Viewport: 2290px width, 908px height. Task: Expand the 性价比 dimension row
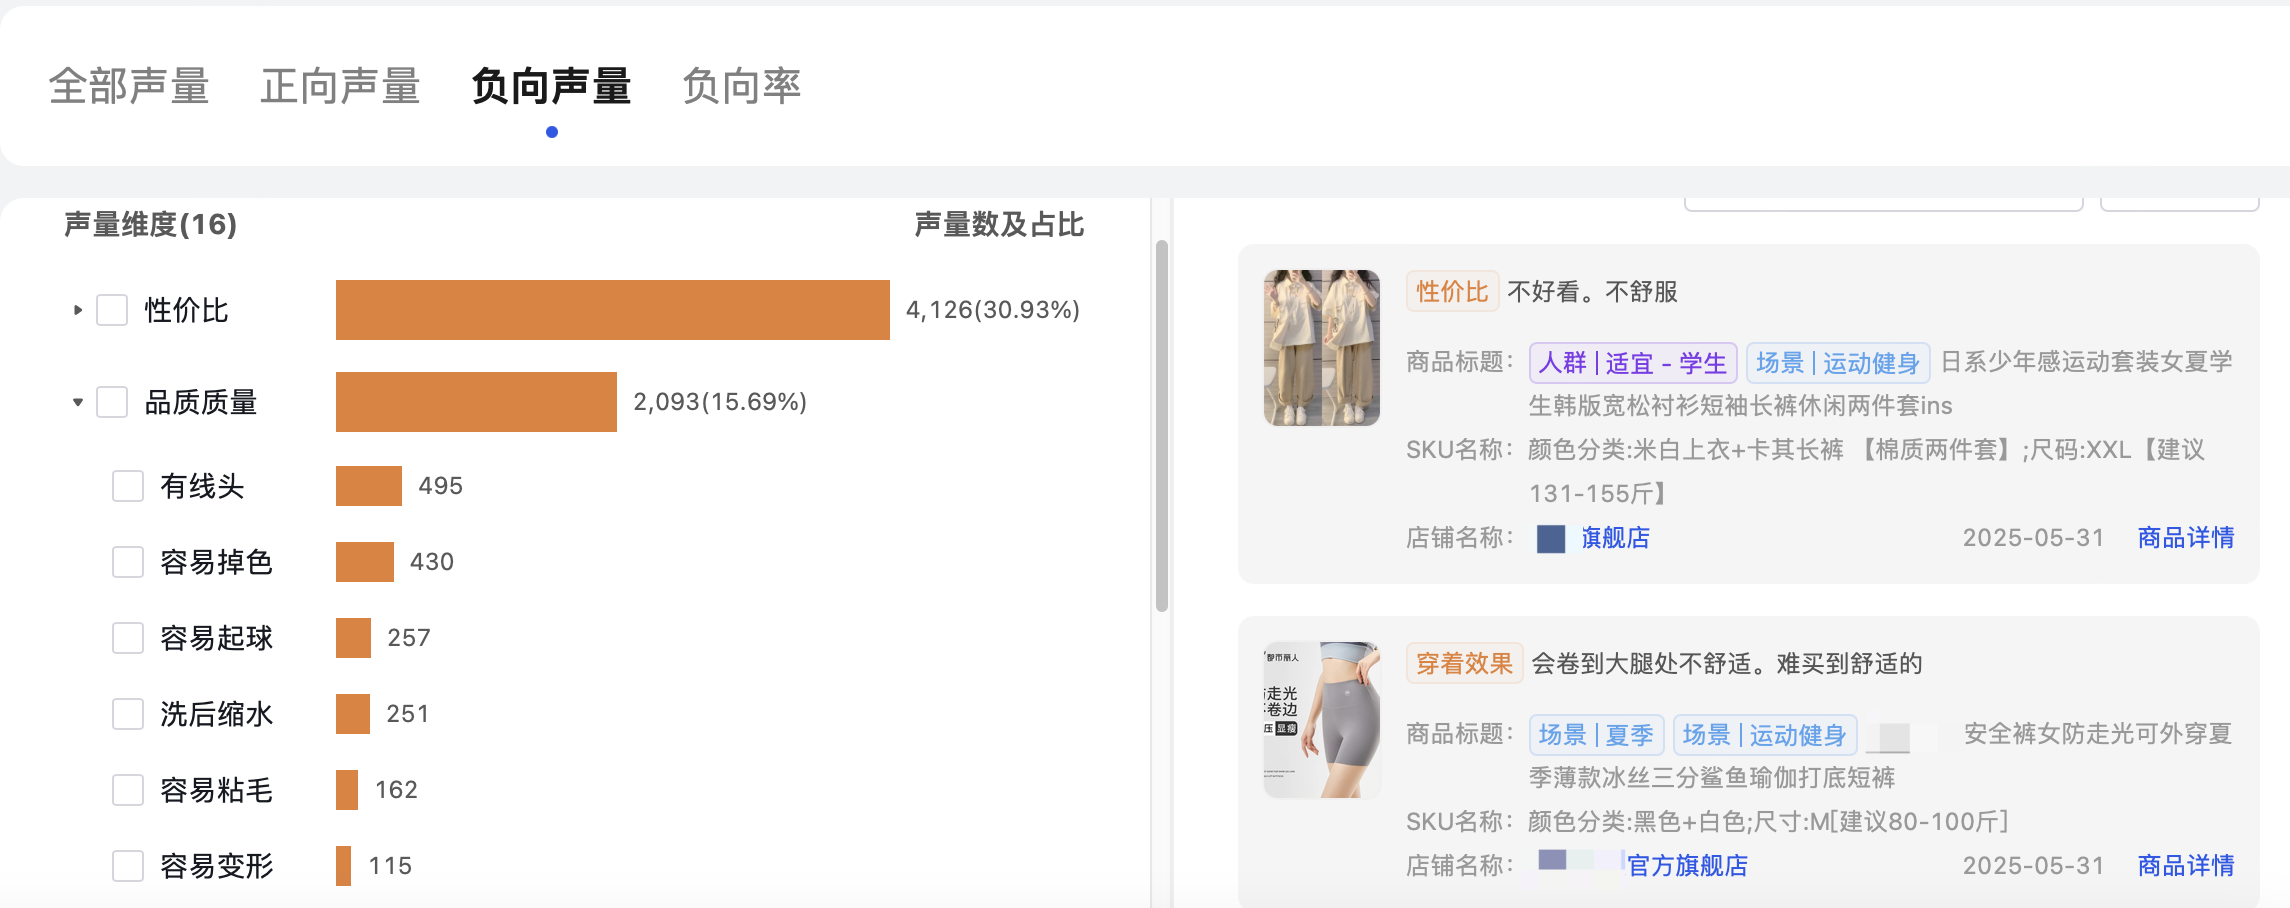[x=77, y=310]
